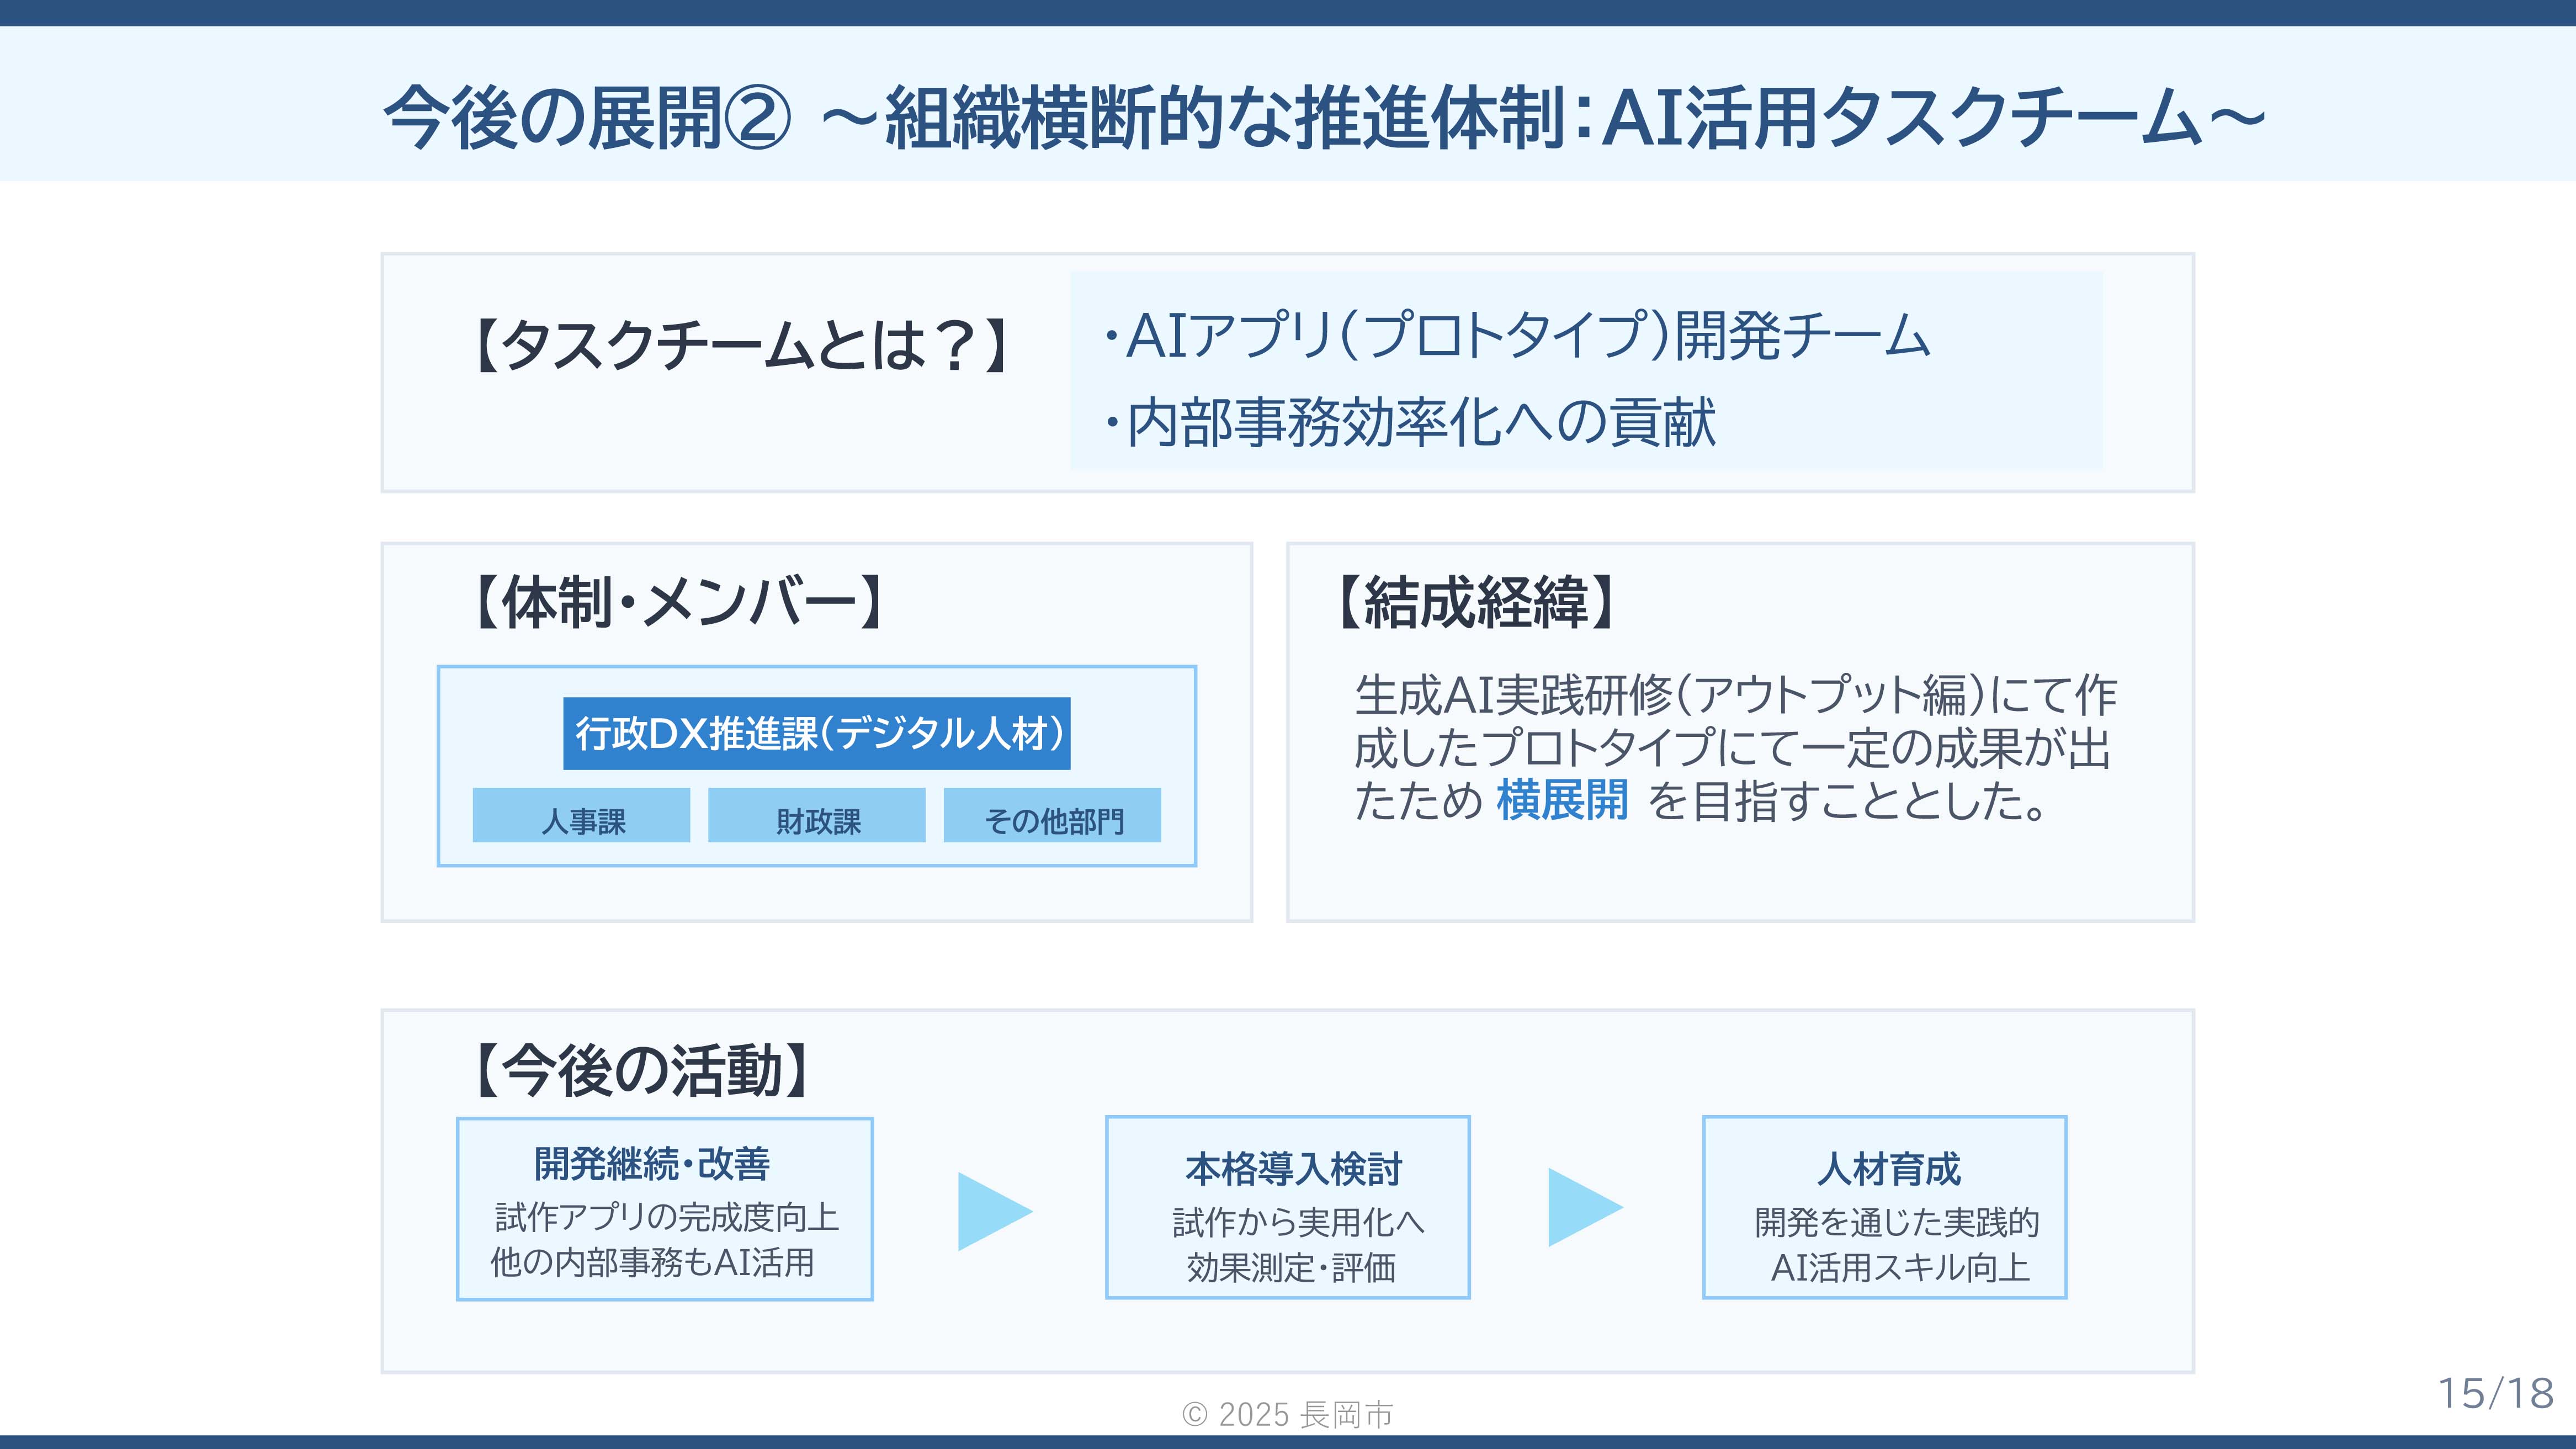
Task: Click the 【今後の活動】 heading
Action: click(641, 1070)
